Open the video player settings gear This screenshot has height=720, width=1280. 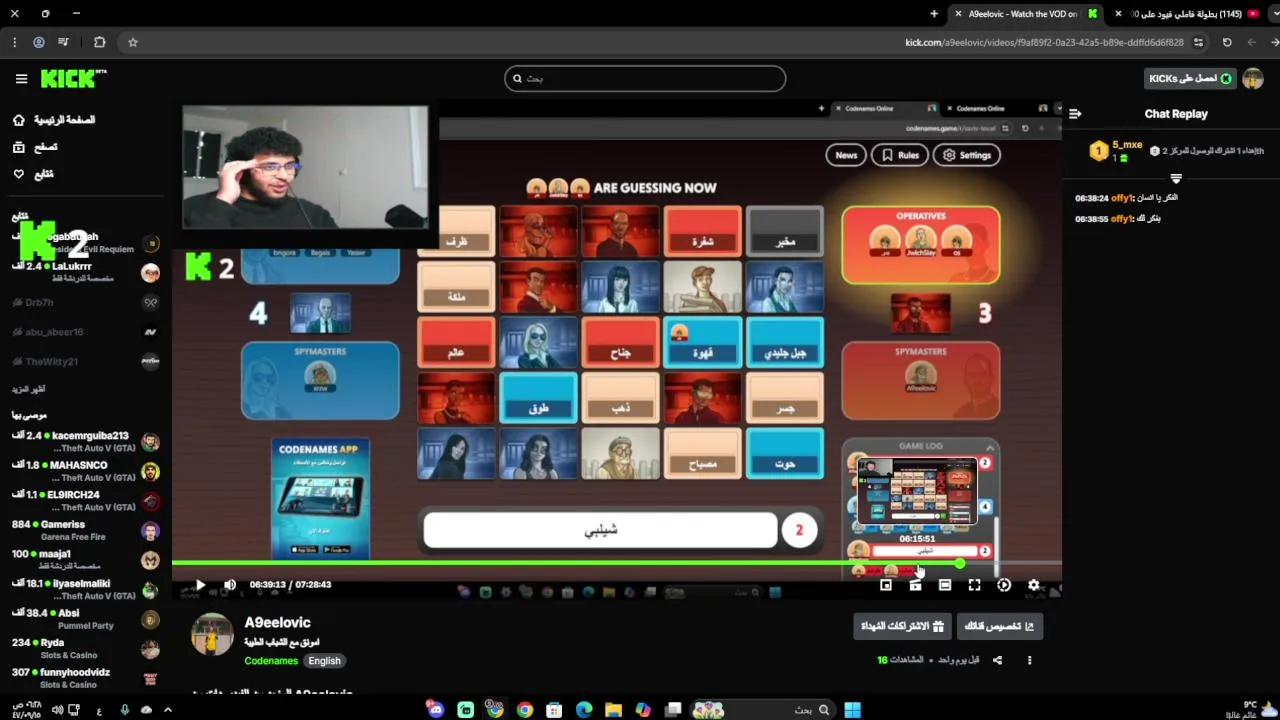[x=1034, y=585]
